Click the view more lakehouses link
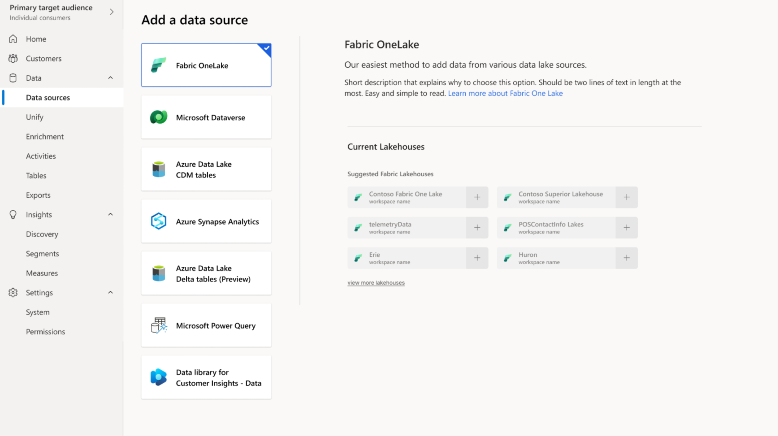Screen dimensions: 778x436 [x=376, y=283]
